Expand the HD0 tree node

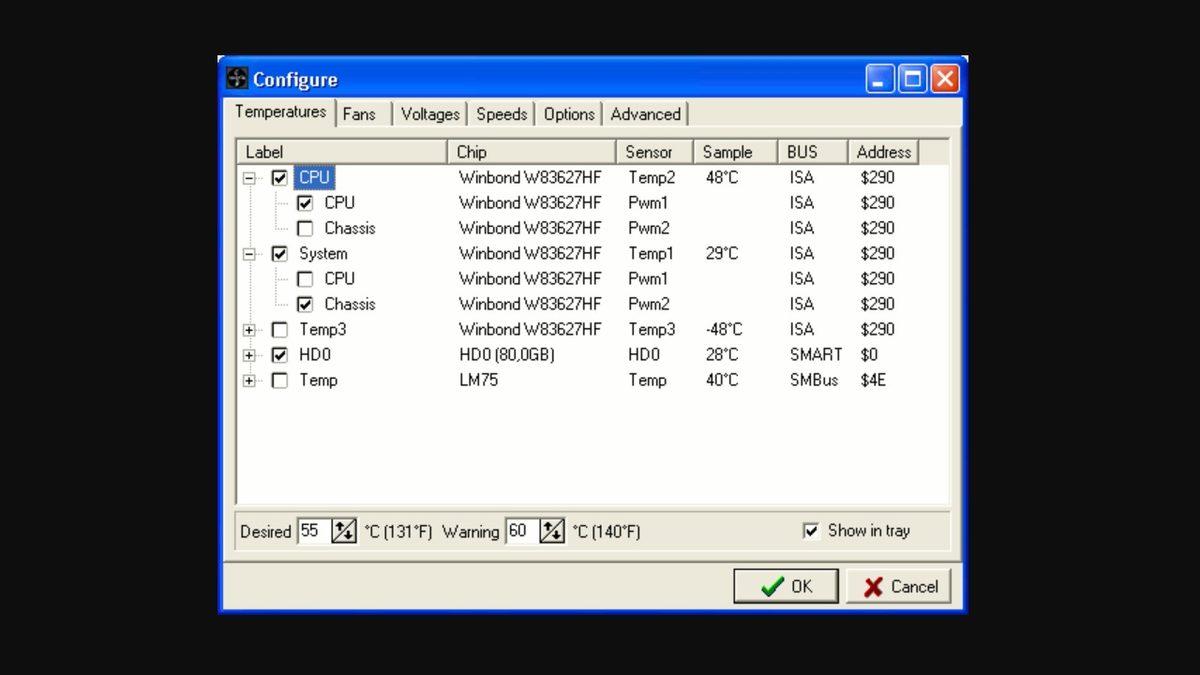tap(249, 355)
